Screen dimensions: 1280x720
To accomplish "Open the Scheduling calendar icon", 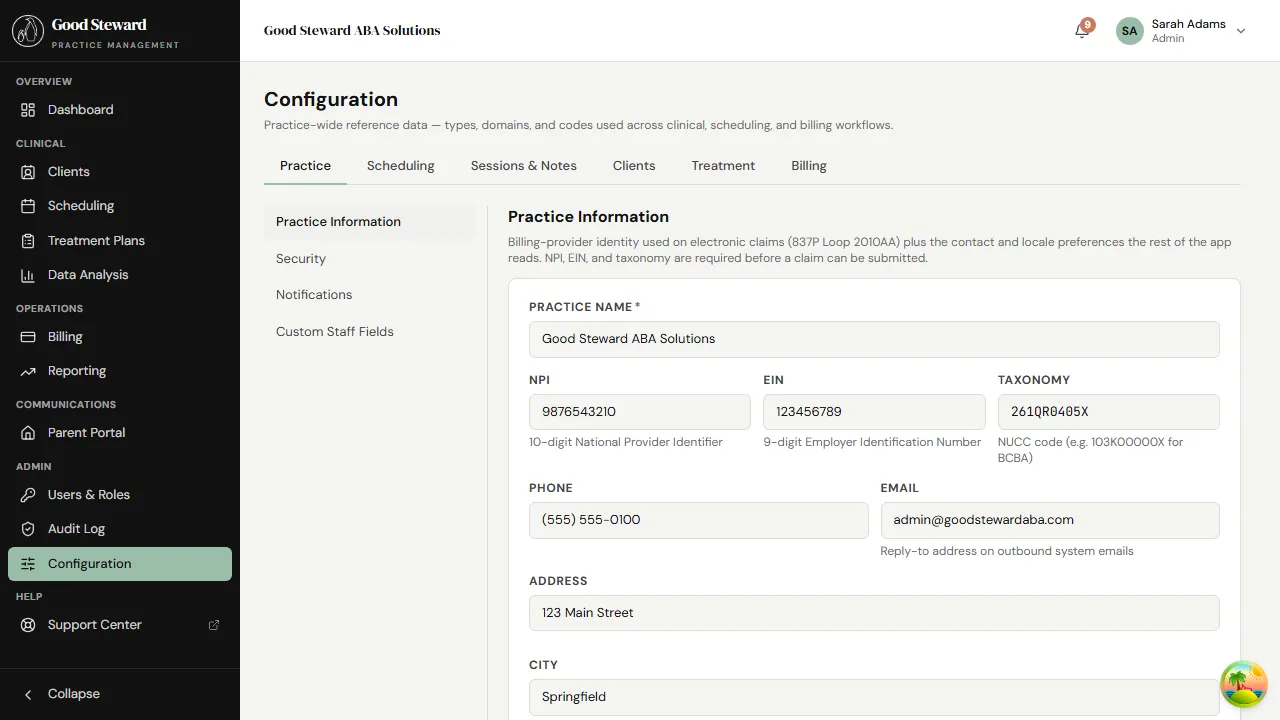I will click(x=30, y=206).
